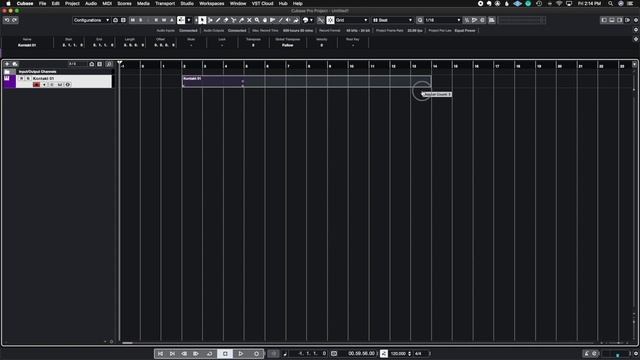This screenshot has width=640, height=360.
Task: Open the Workspaces menu
Action: tap(211, 3)
